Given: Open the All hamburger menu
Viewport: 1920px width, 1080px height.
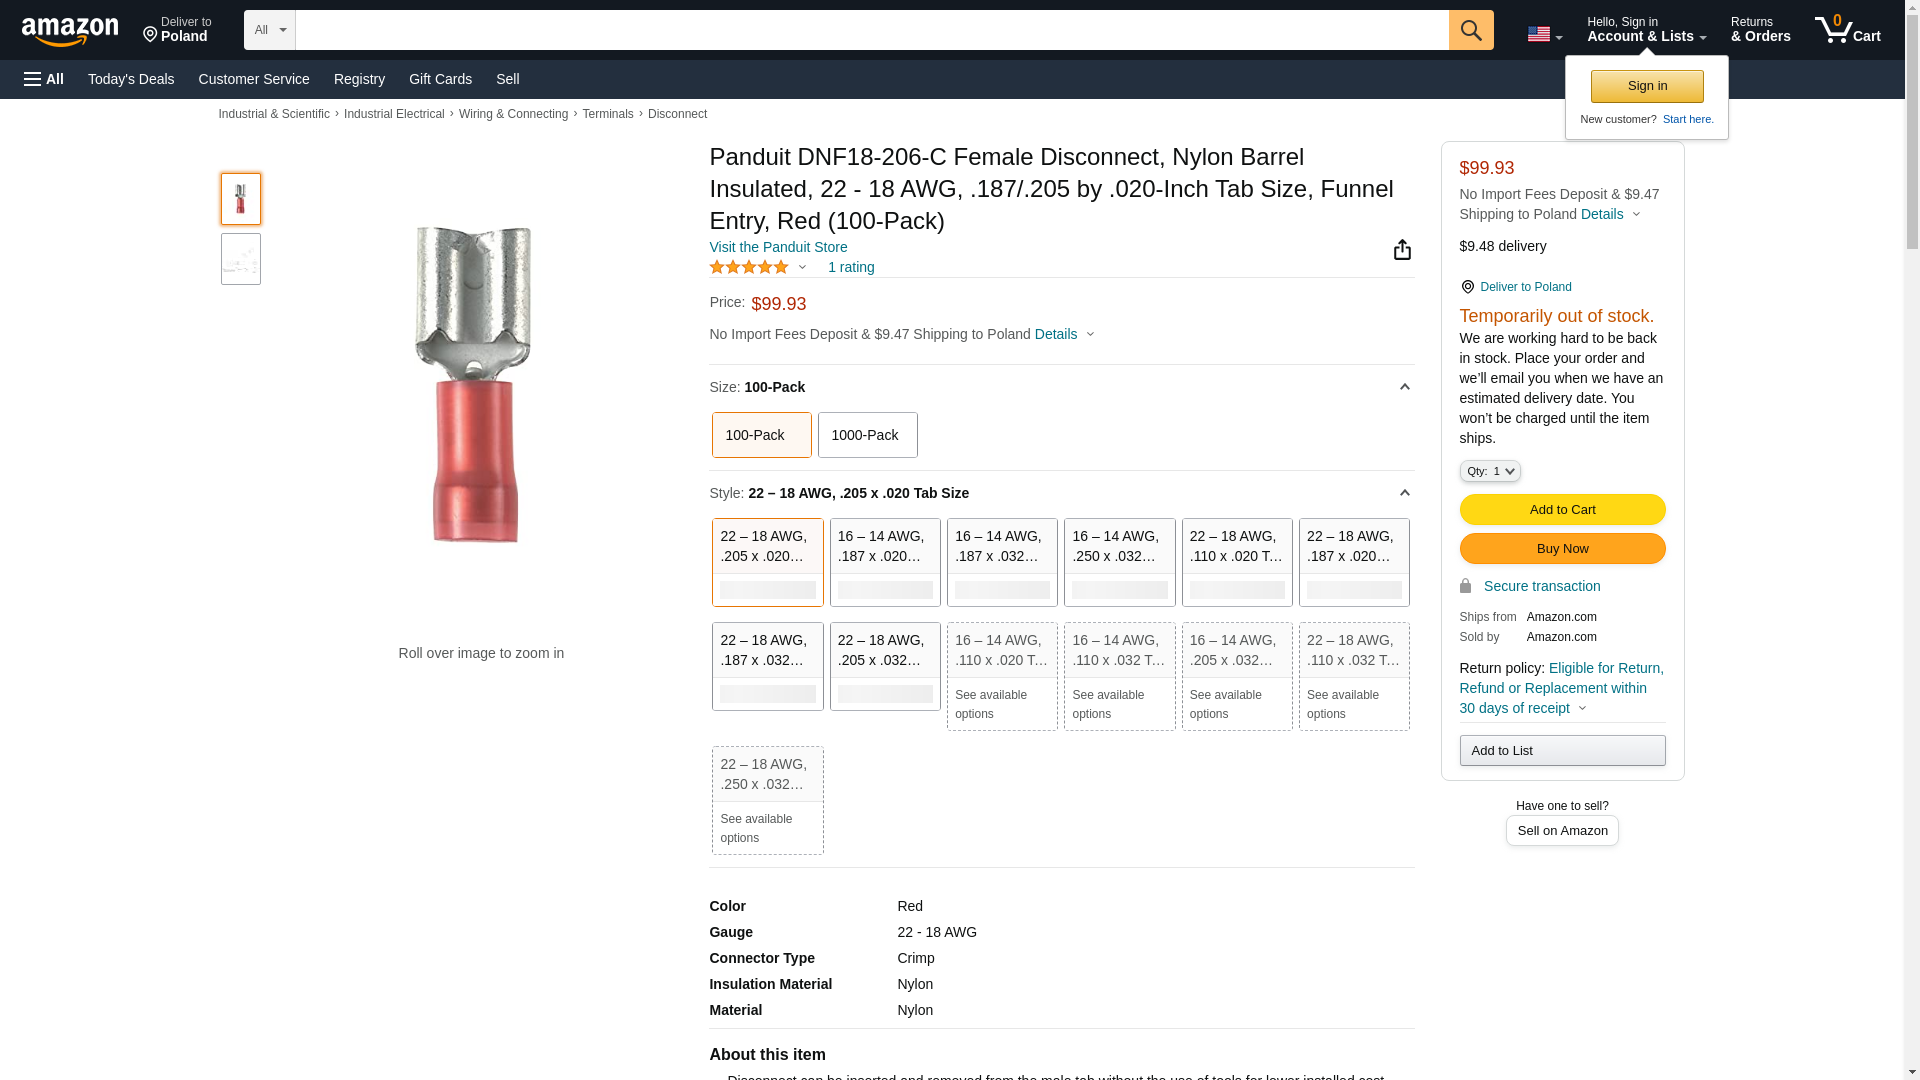Looking at the screenshot, I should tap(44, 79).
